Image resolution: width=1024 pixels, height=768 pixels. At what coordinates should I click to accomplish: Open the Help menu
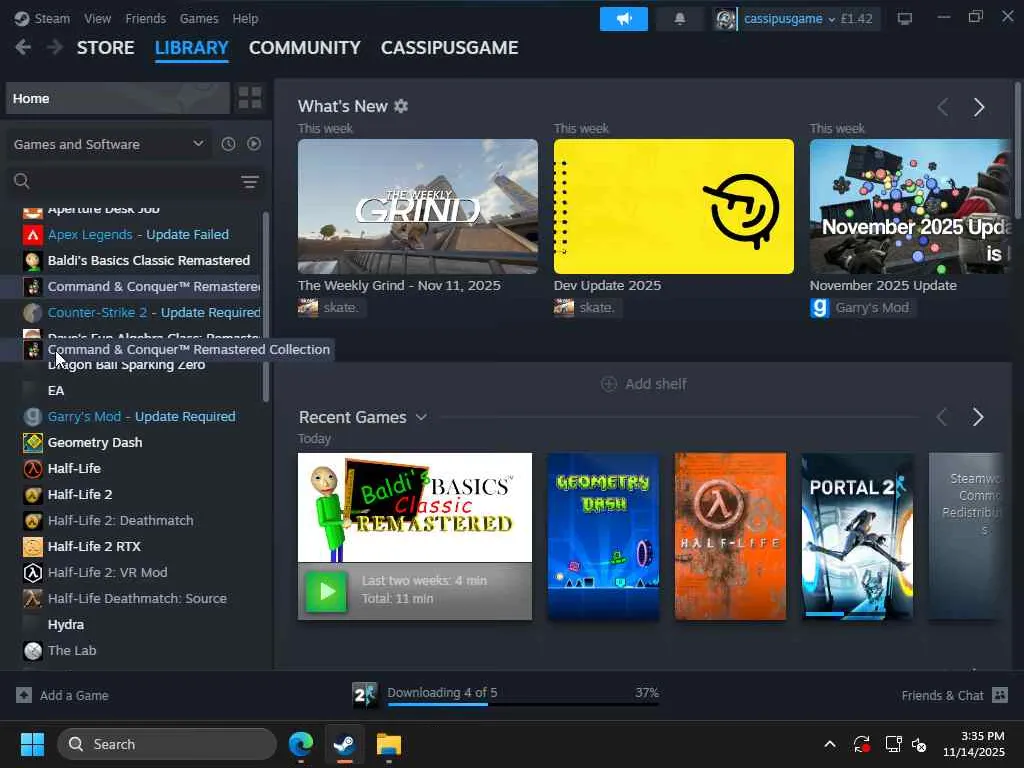coord(246,19)
